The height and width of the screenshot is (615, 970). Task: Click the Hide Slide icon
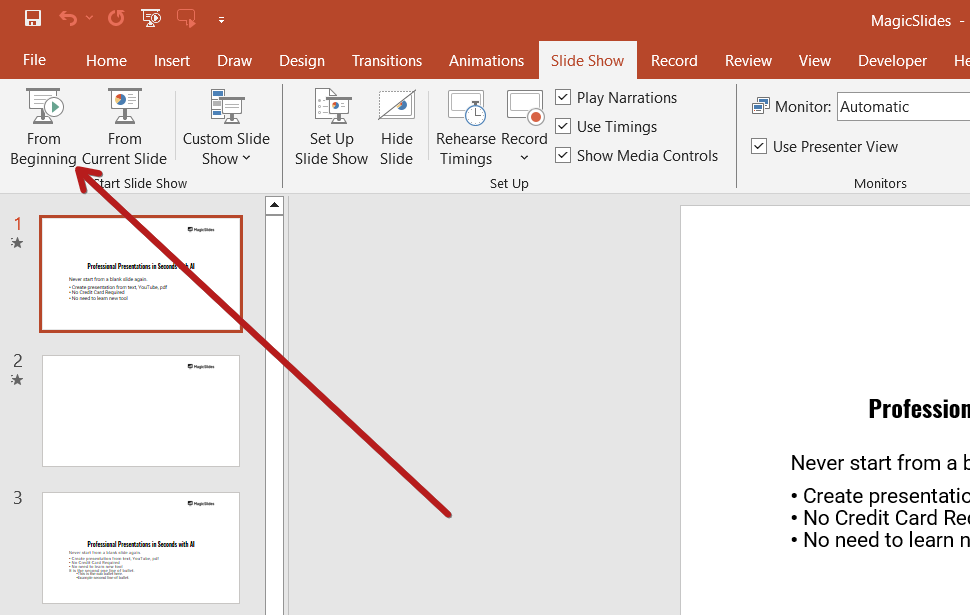pos(396,127)
